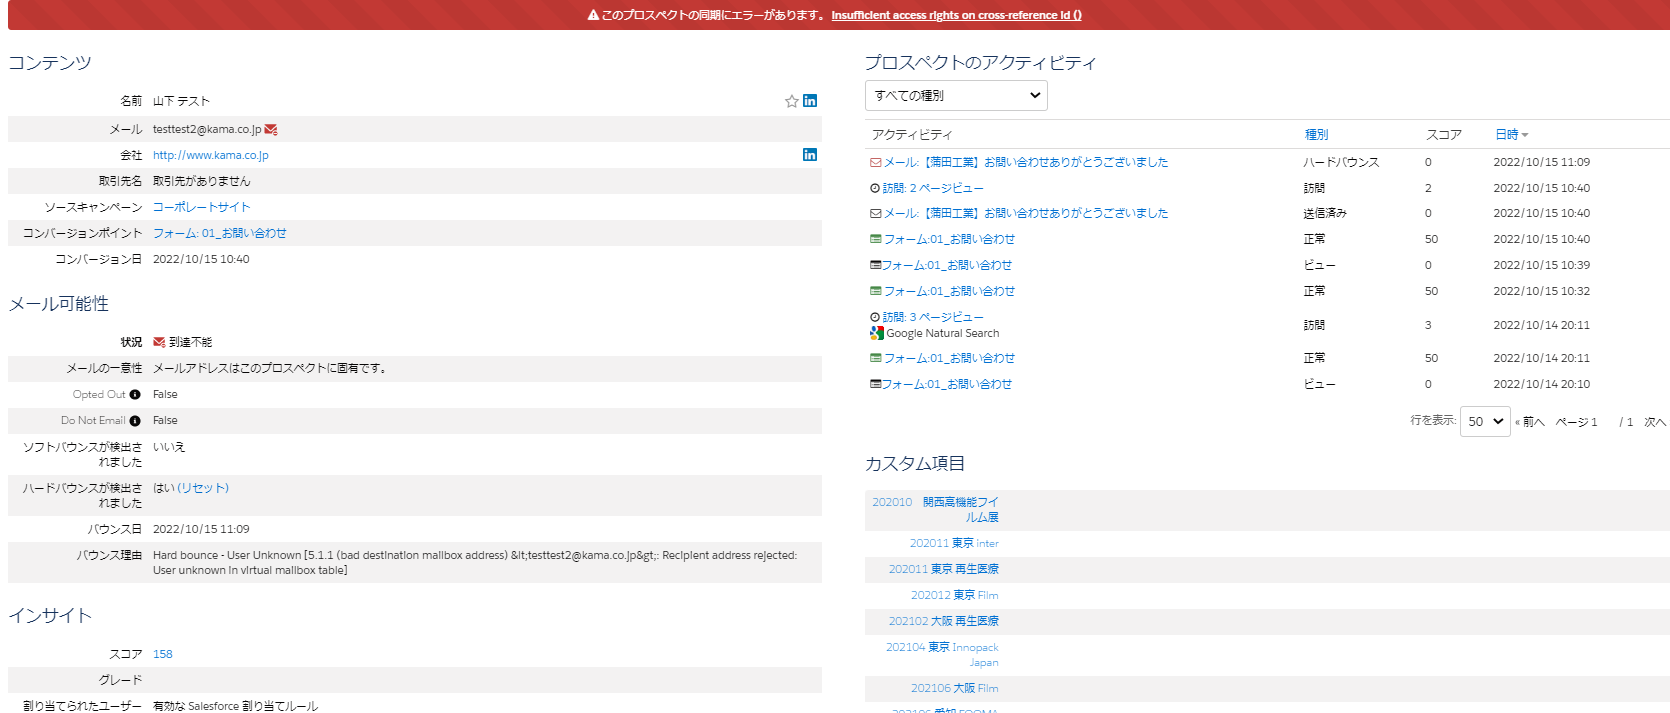Click the star favorite icon beside the name

[792, 101]
